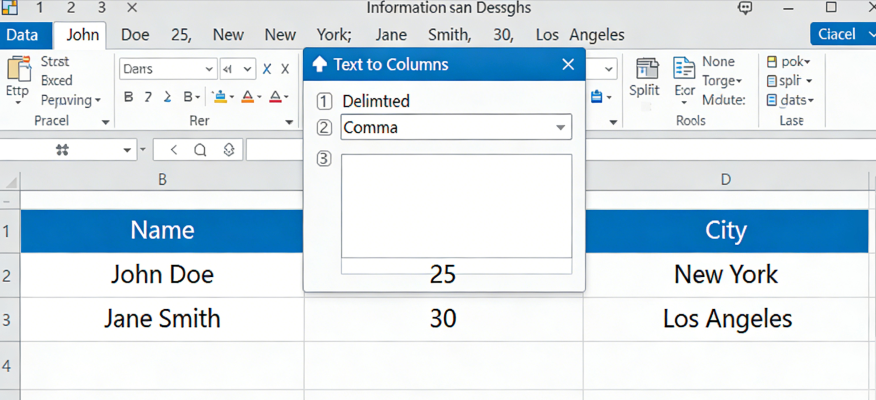876x400 pixels.
Task: Click the None option in Rools group
Action: point(718,61)
